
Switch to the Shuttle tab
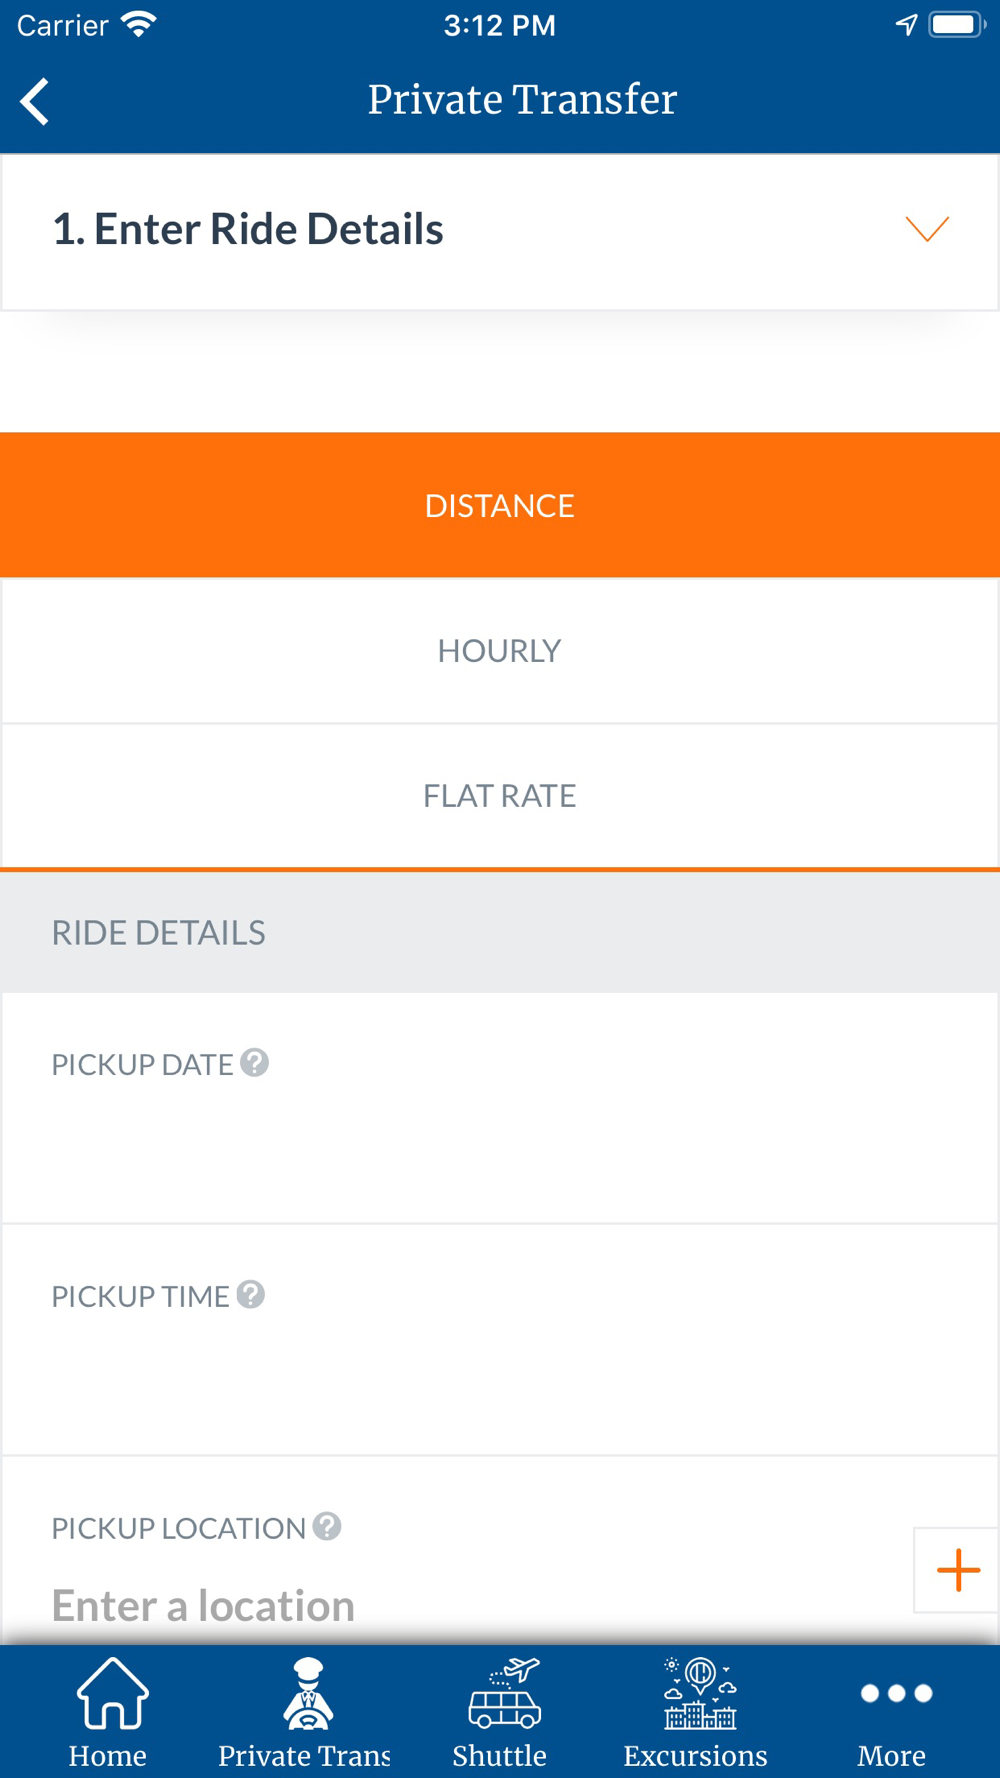click(500, 1712)
